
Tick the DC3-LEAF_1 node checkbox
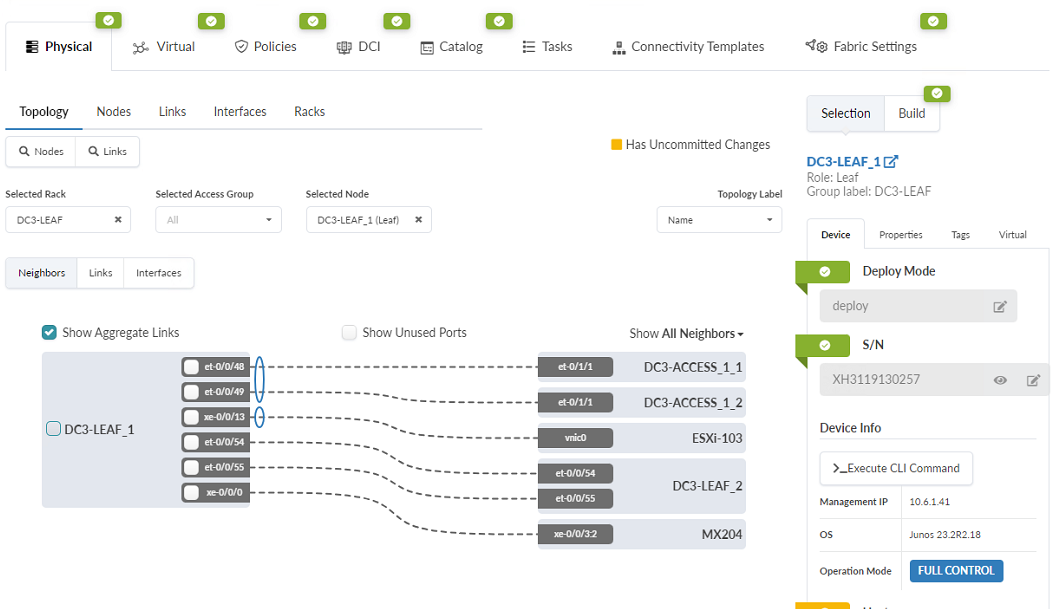[x=54, y=429]
